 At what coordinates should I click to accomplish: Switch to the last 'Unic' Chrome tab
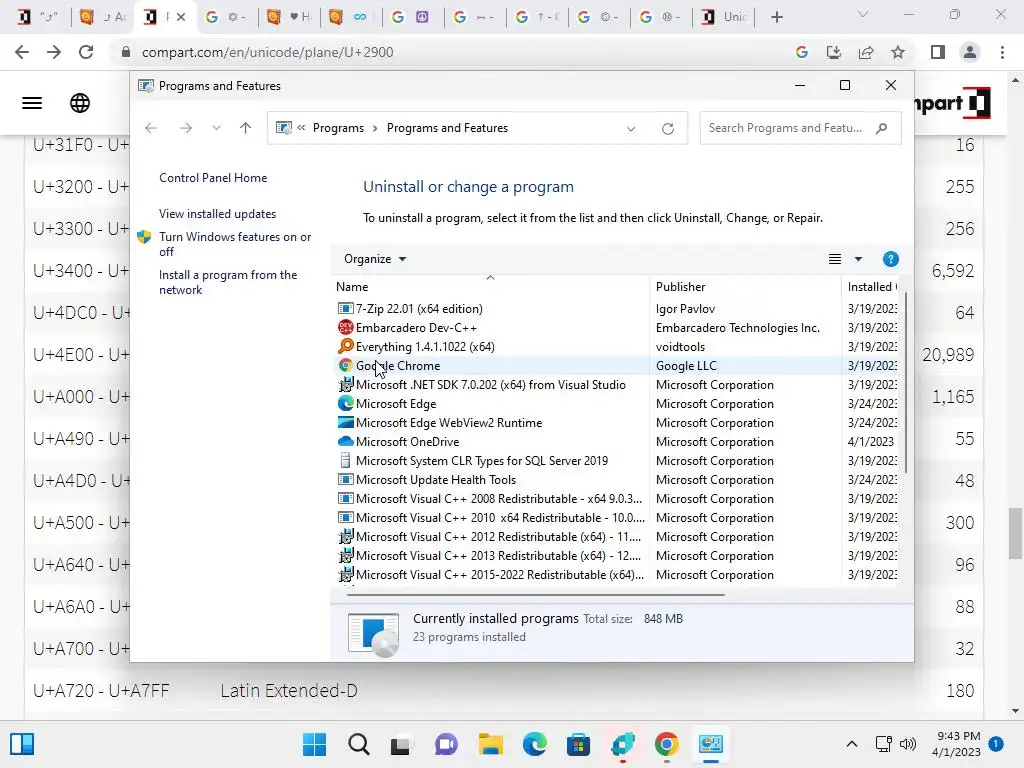tap(724, 17)
